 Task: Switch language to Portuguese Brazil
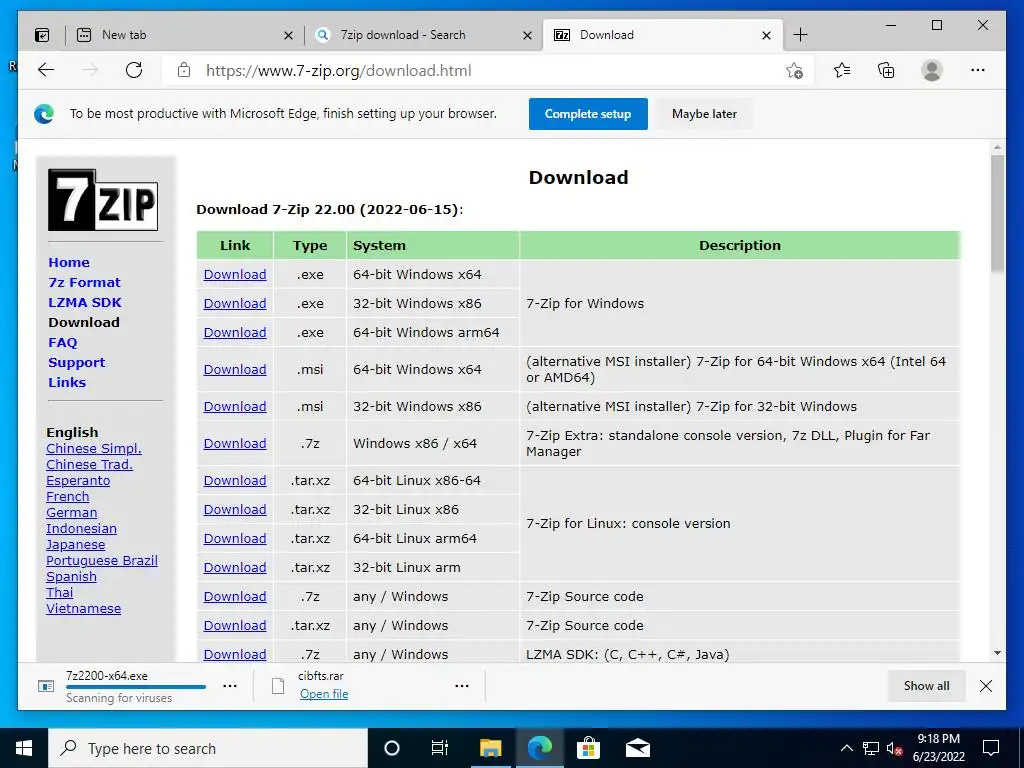tap(102, 560)
